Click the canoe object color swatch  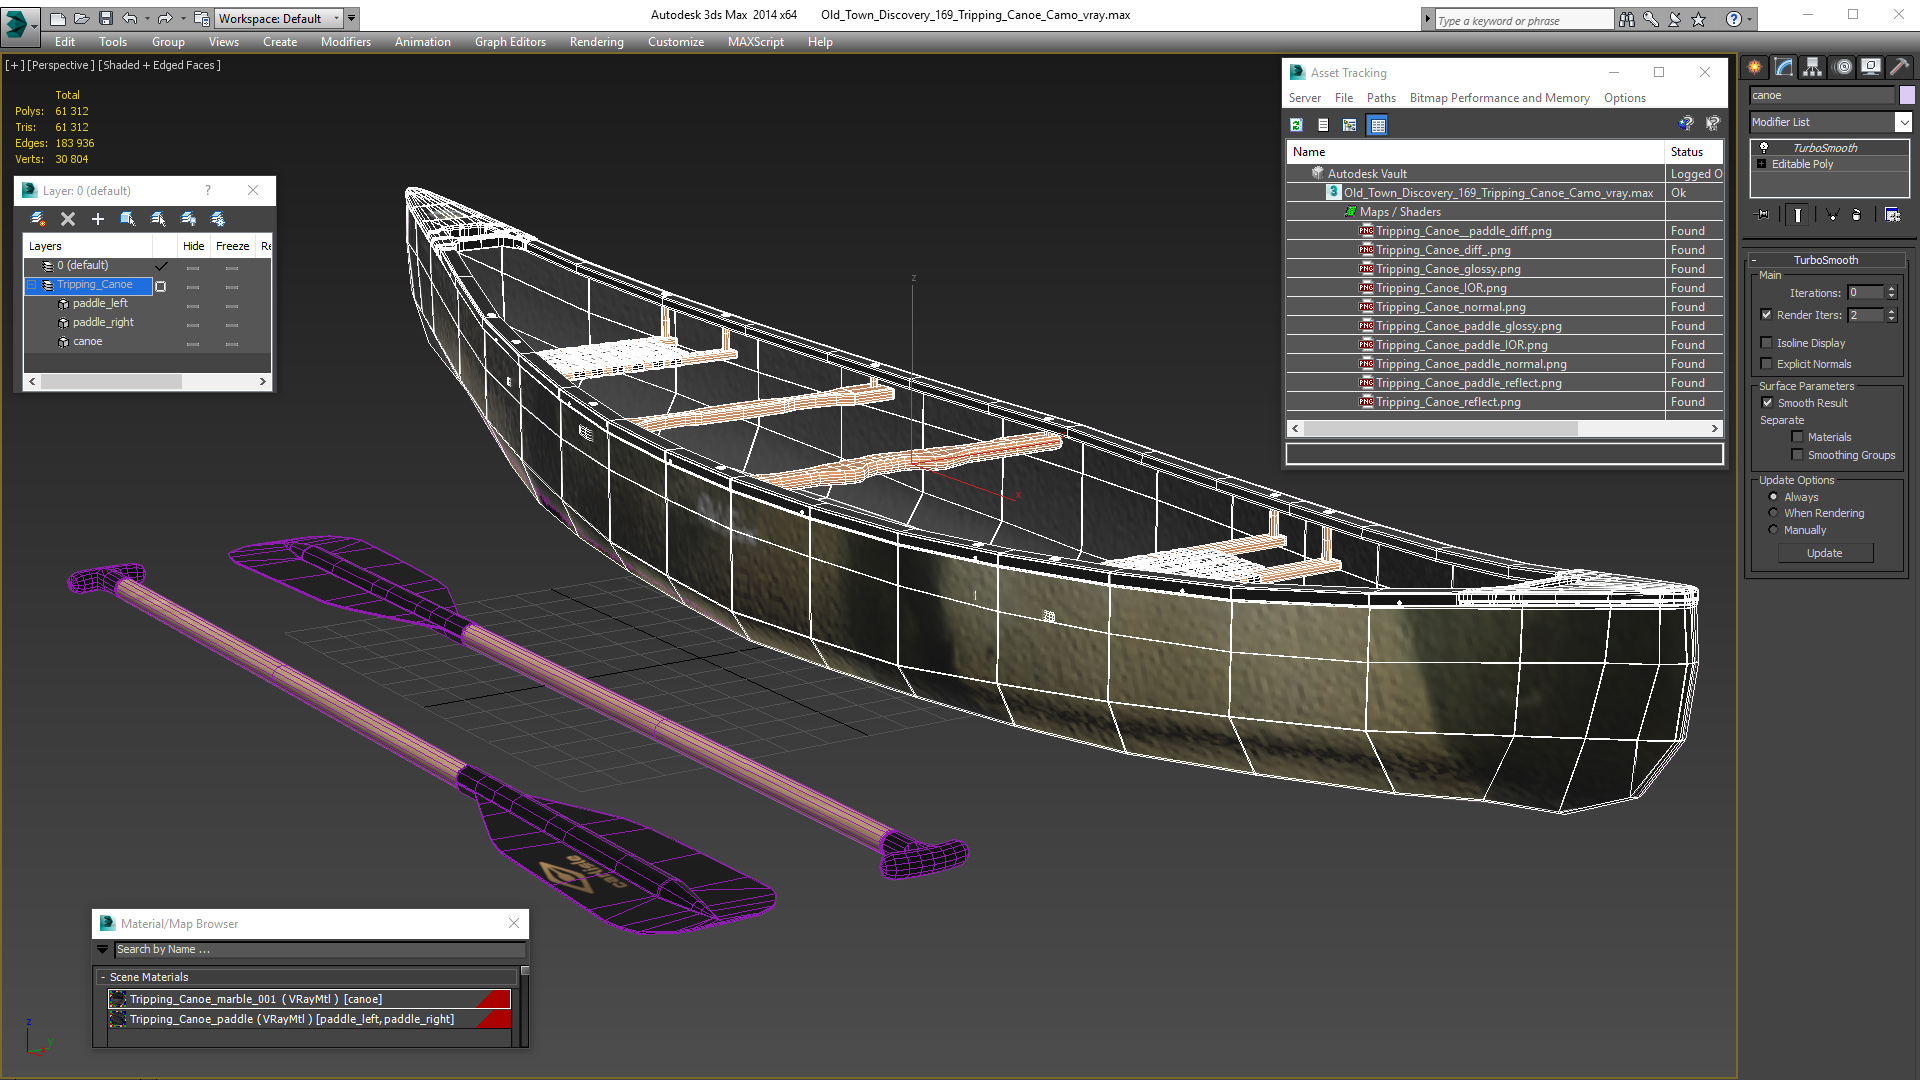tap(1907, 95)
